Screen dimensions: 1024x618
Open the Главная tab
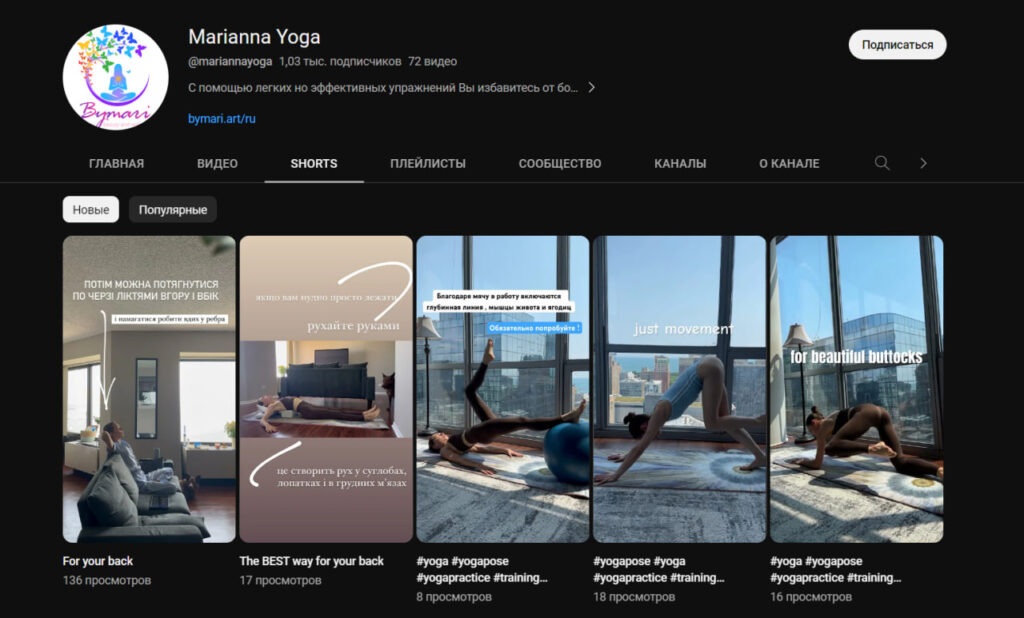coord(116,164)
